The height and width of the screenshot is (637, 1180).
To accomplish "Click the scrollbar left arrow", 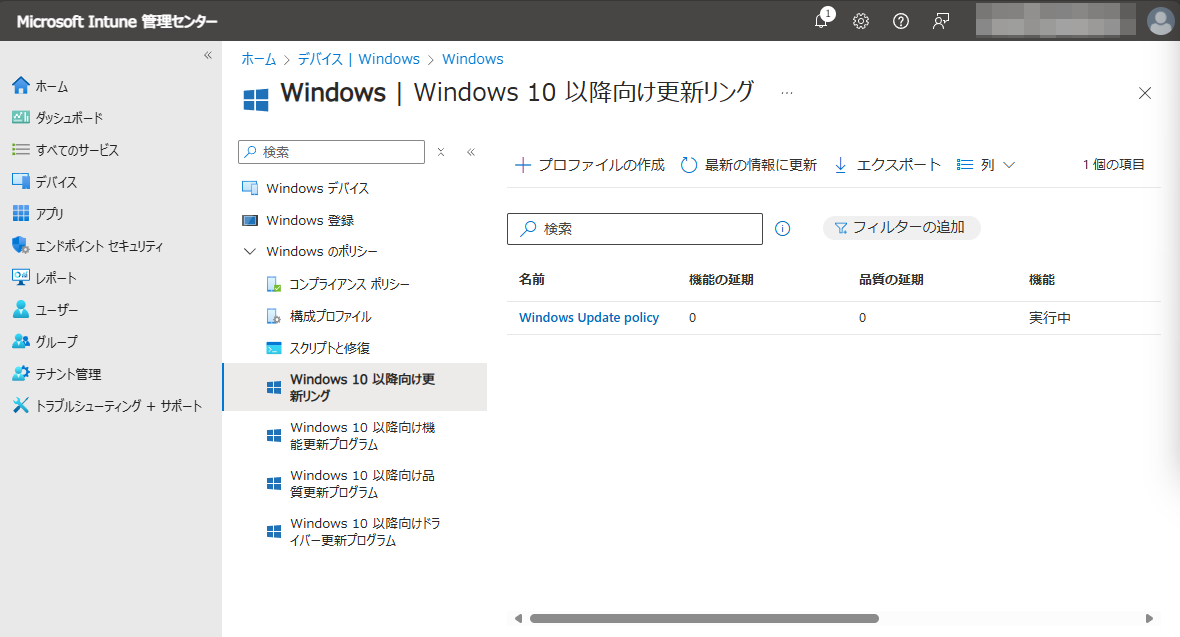I will (x=518, y=618).
